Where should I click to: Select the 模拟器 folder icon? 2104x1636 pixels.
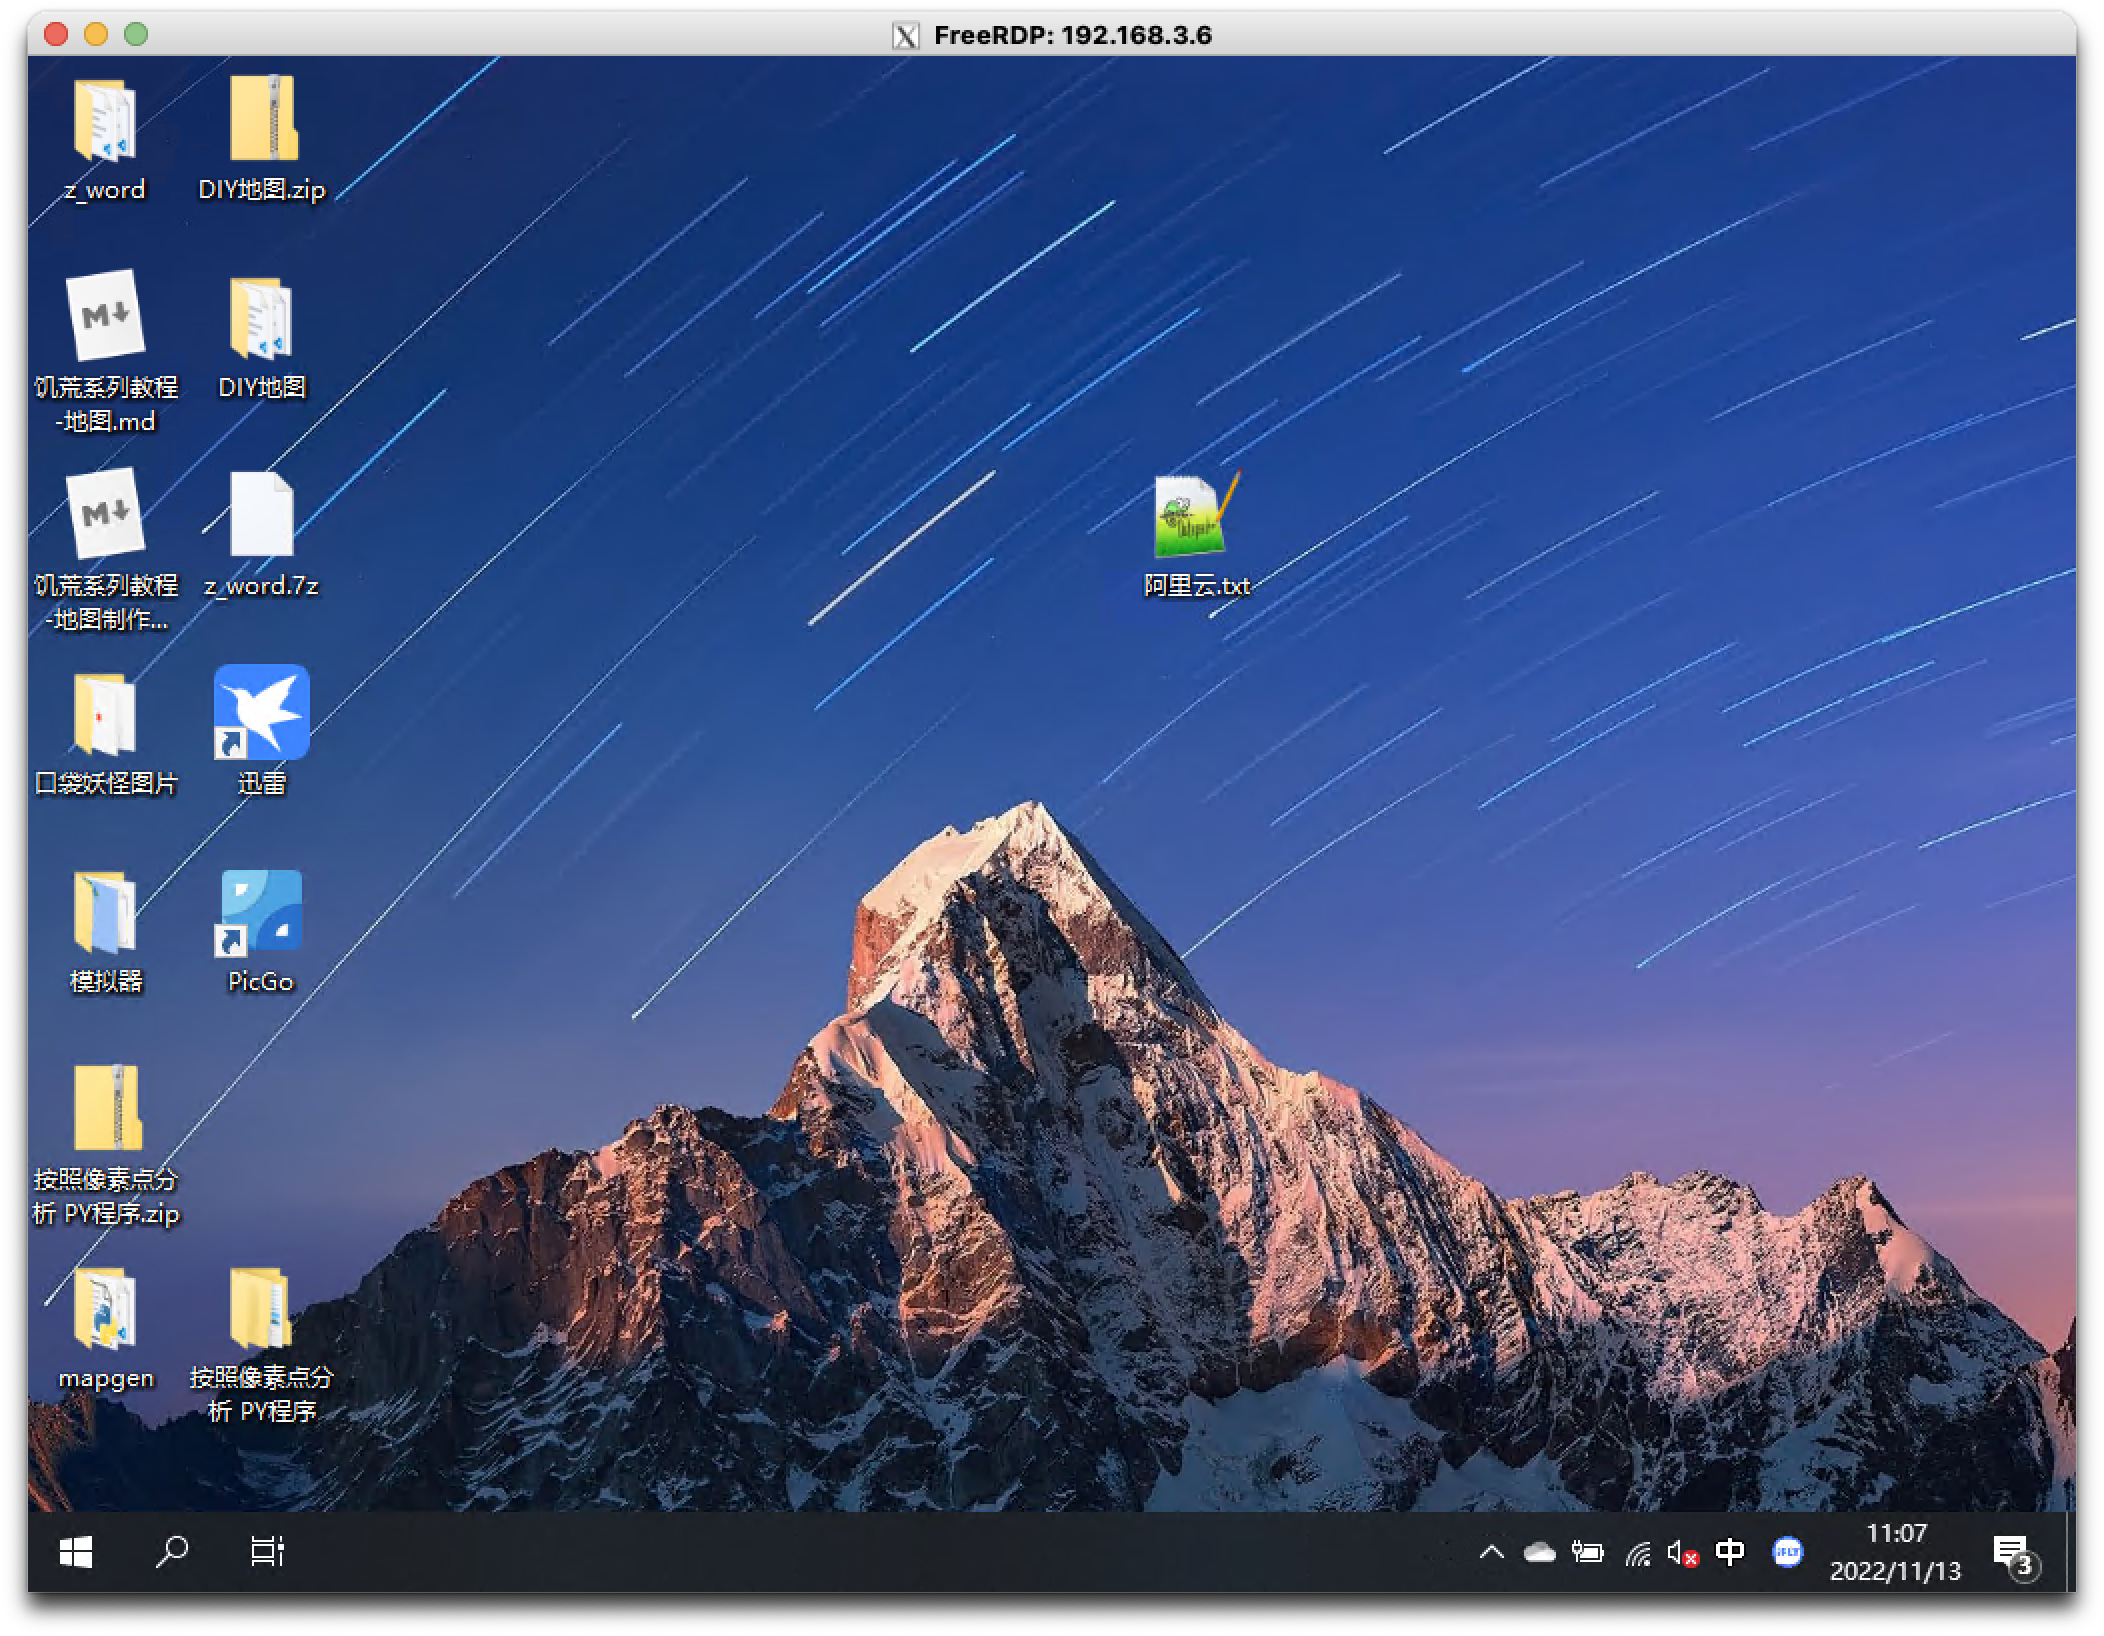click(104, 912)
